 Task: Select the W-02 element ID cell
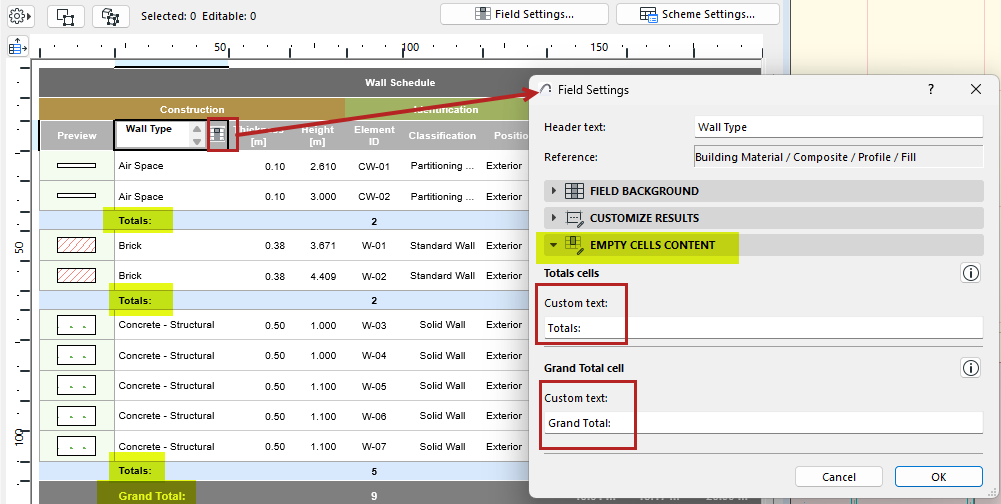click(x=374, y=277)
